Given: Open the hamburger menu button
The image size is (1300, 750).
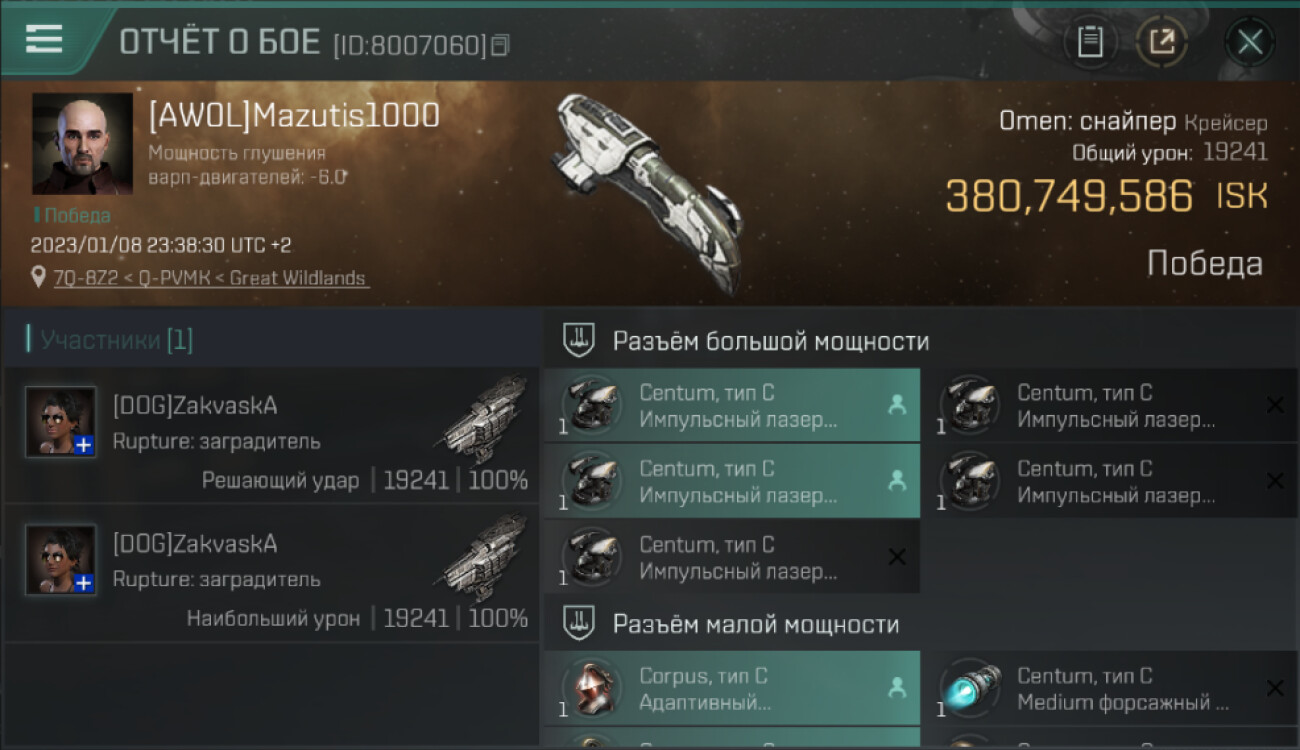Looking at the screenshot, I should click(44, 40).
